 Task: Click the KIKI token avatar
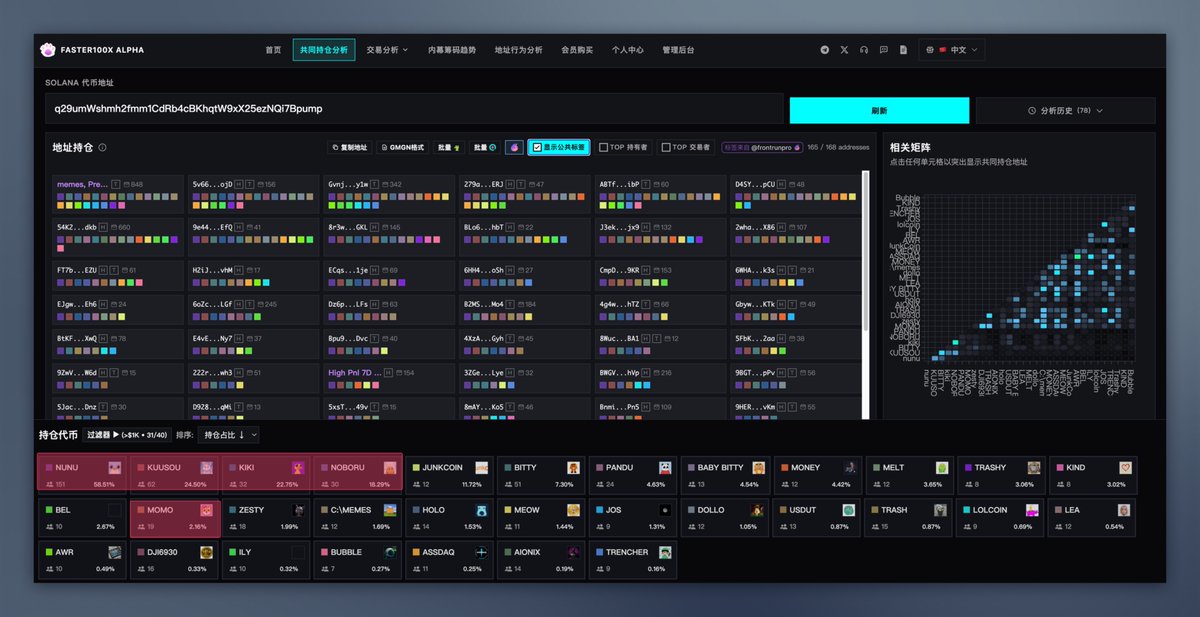(298, 468)
